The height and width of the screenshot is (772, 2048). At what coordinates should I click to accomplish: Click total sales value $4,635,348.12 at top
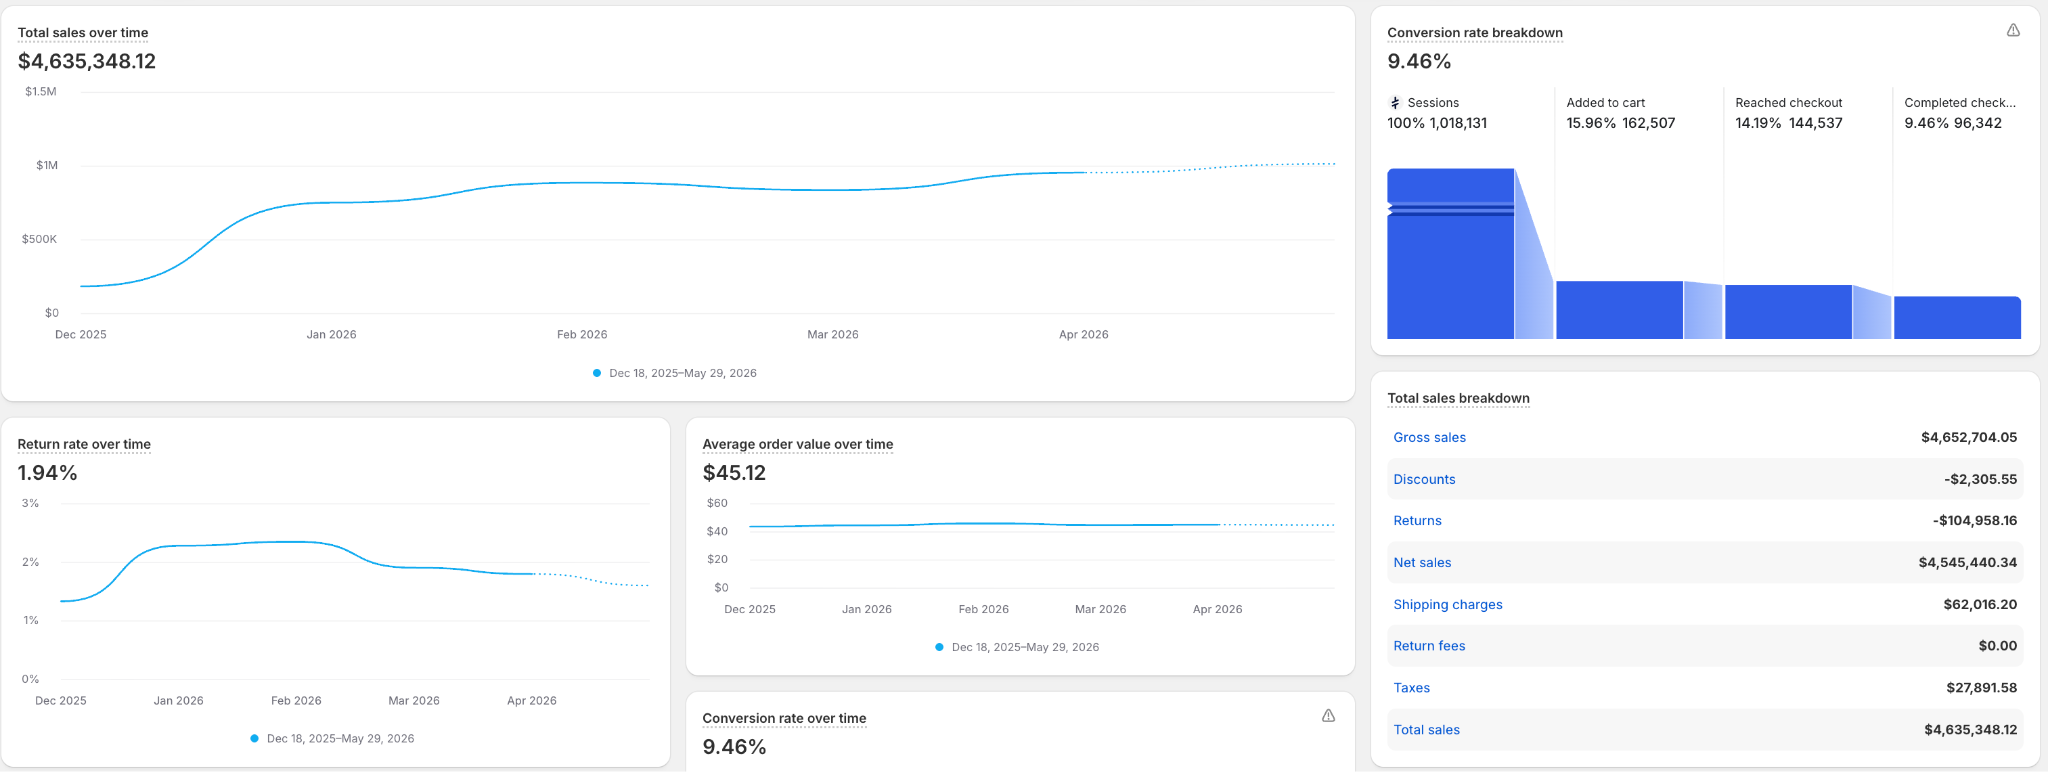(87, 61)
